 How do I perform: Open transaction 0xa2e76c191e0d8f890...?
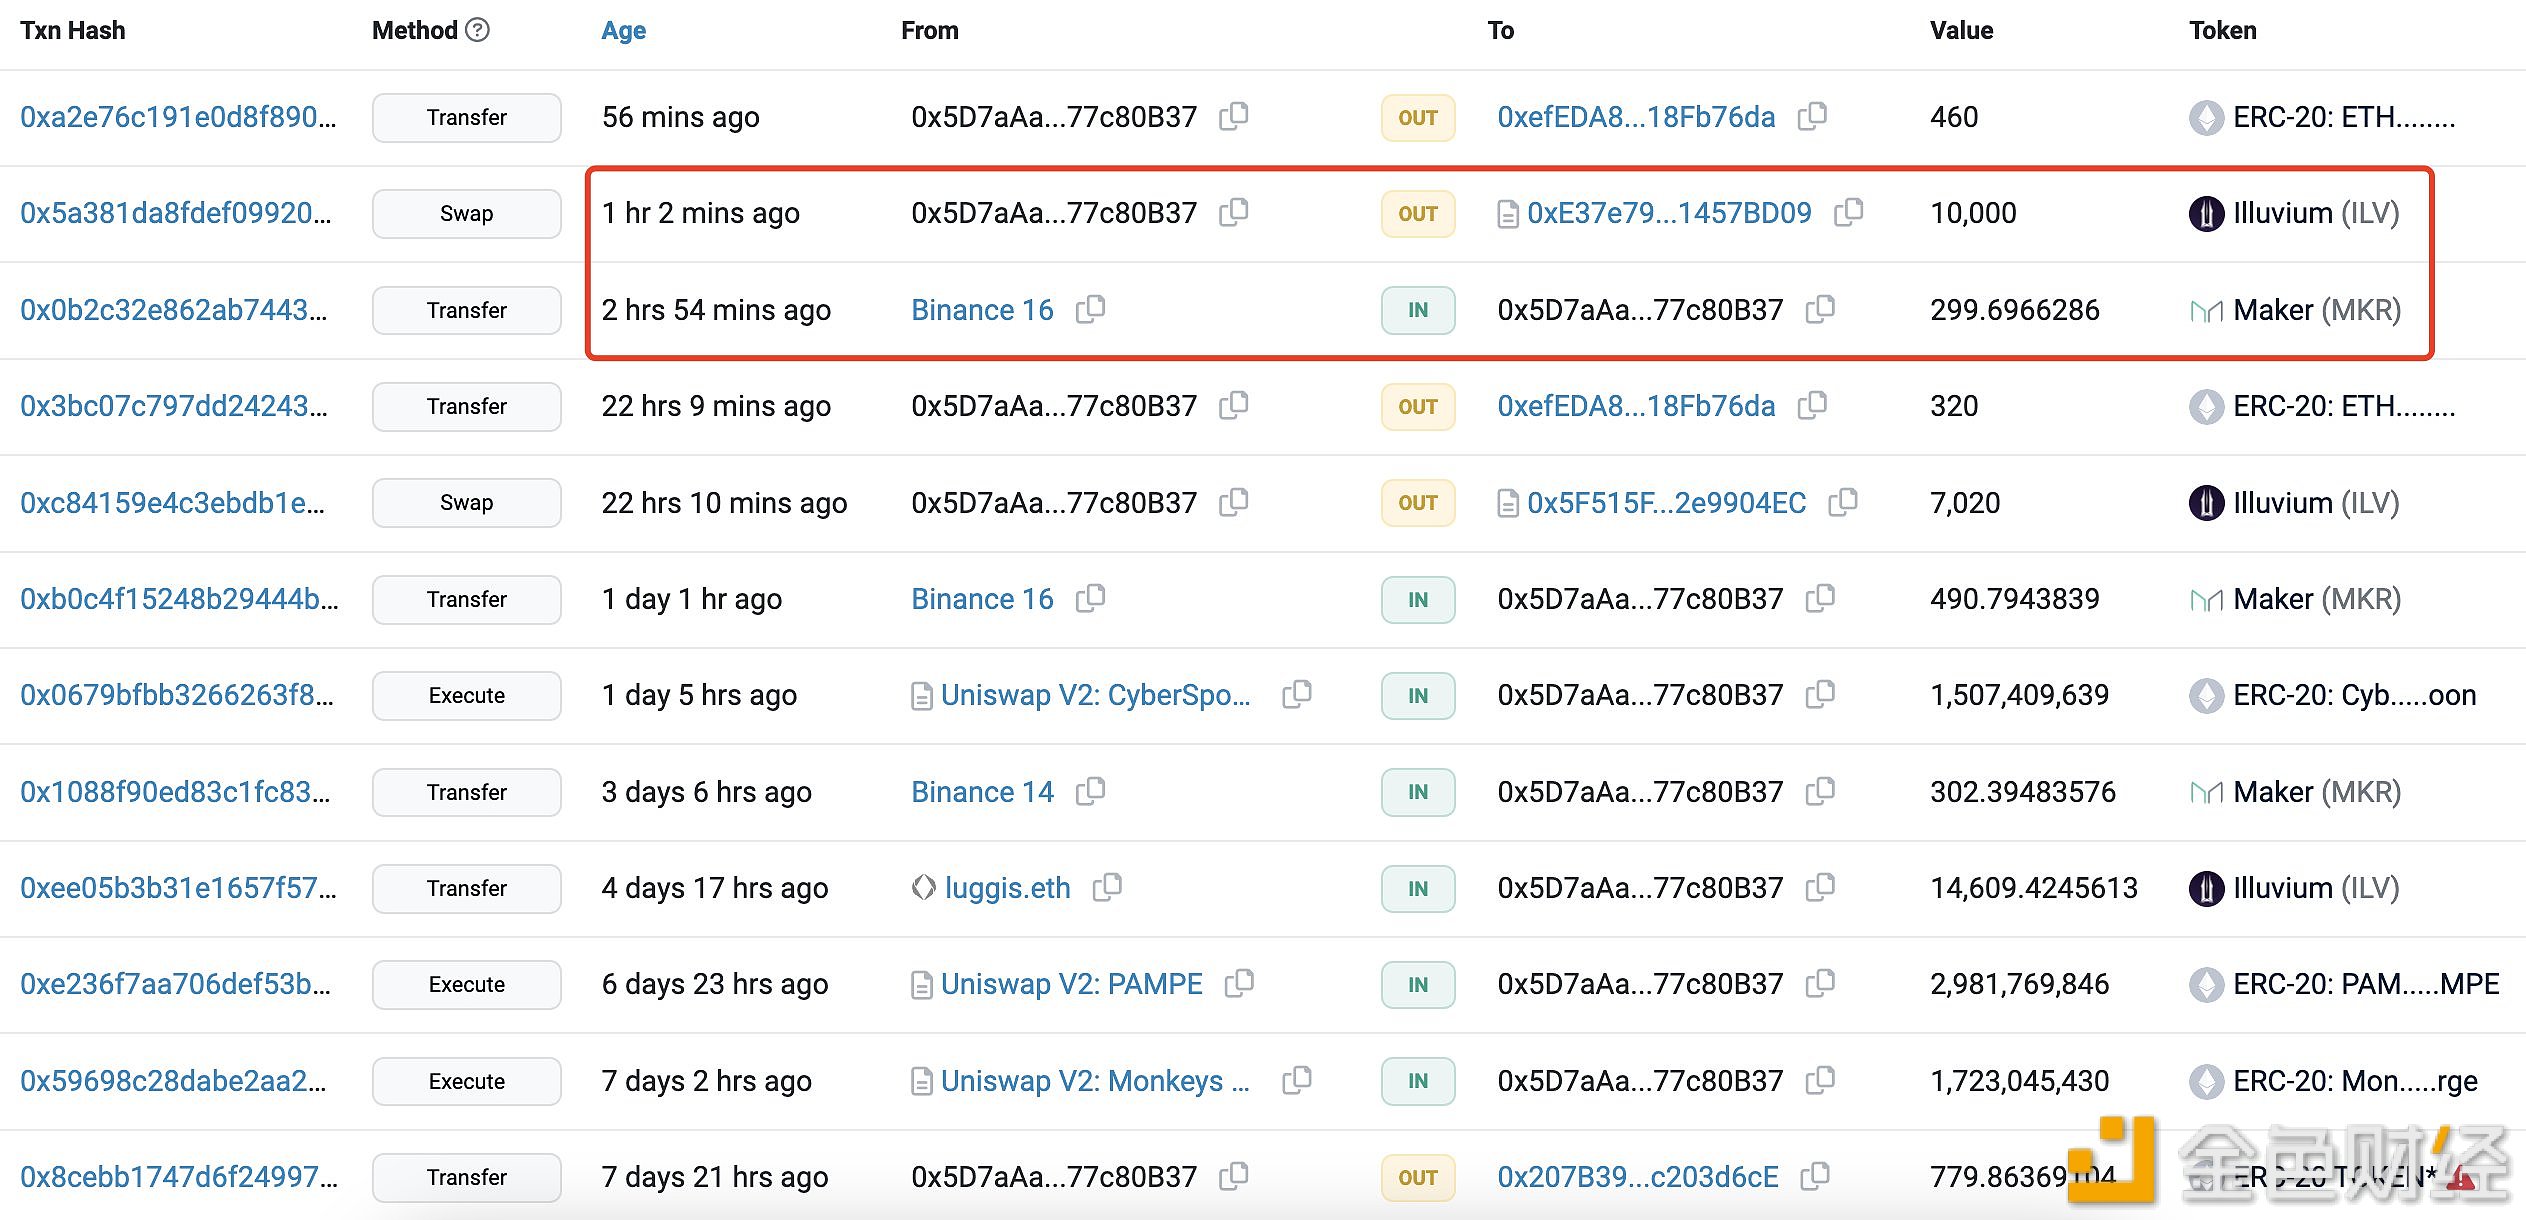click(178, 117)
